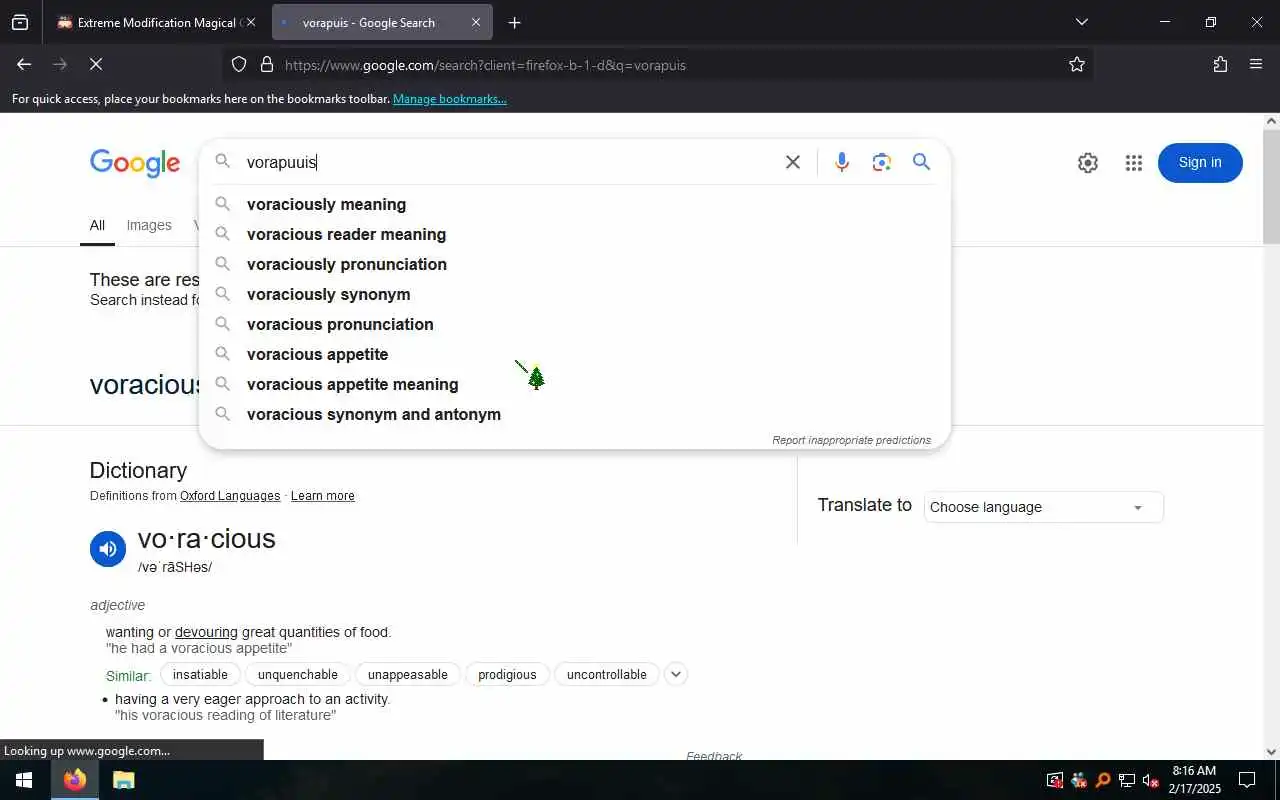
Task: Click the page vertical scrollbar thumb
Action: click(x=1271, y=186)
